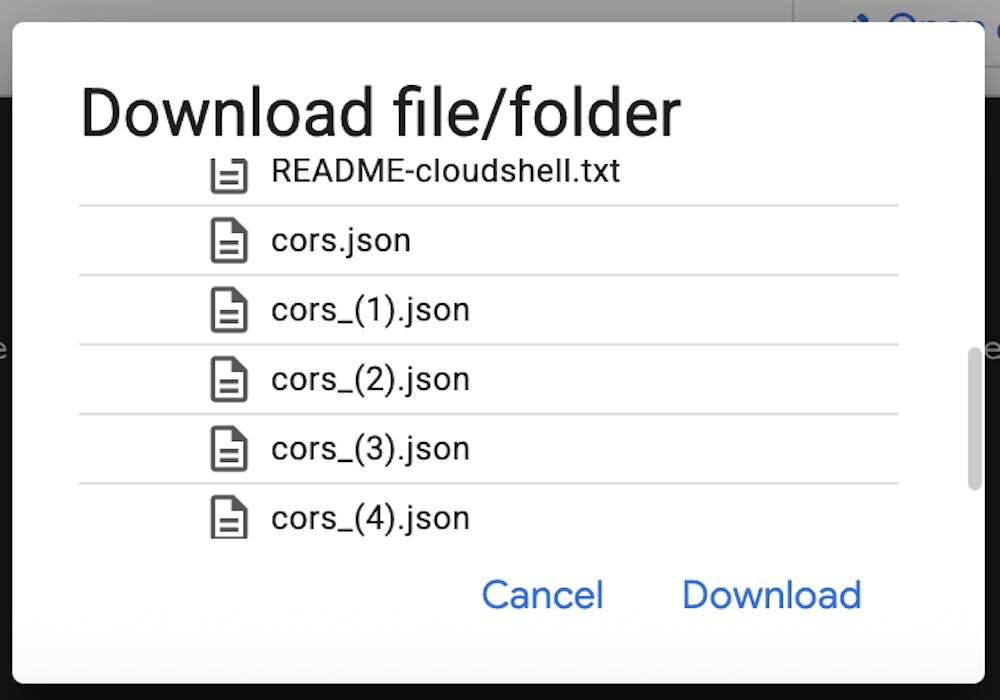
Task: Select the README-cloudshell.txt file name
Action: (445, 171)
